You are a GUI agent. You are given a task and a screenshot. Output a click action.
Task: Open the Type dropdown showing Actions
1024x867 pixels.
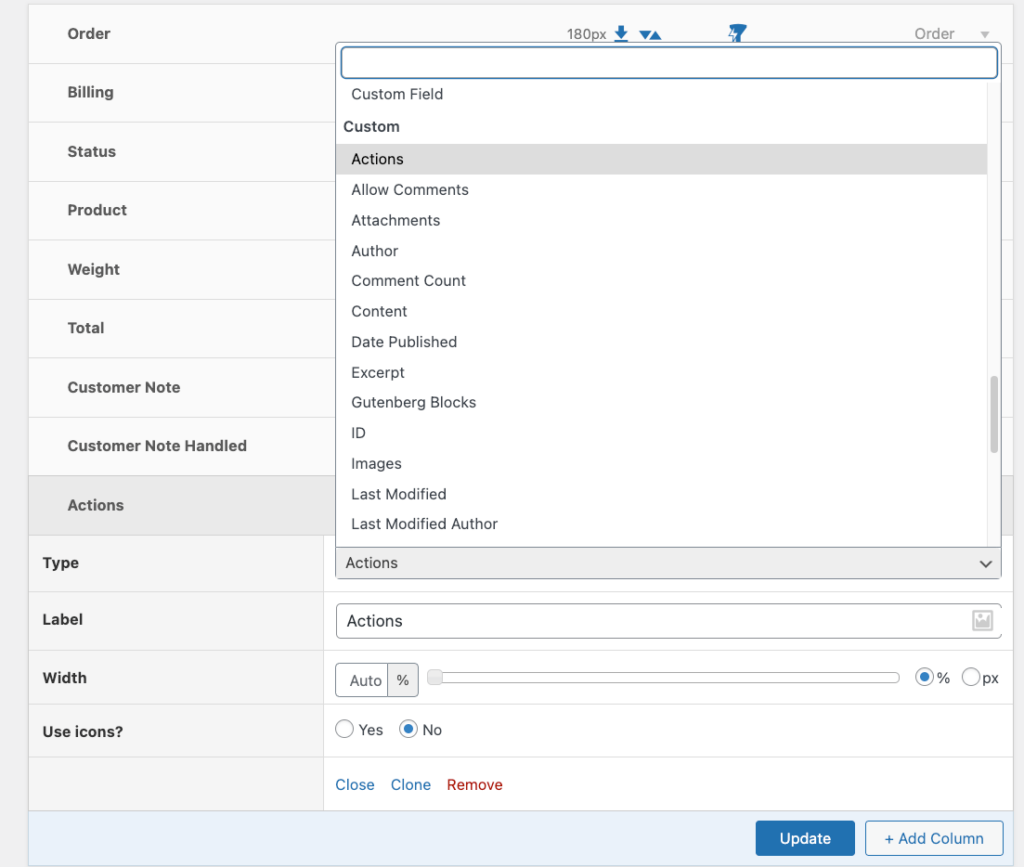(666, 563)
